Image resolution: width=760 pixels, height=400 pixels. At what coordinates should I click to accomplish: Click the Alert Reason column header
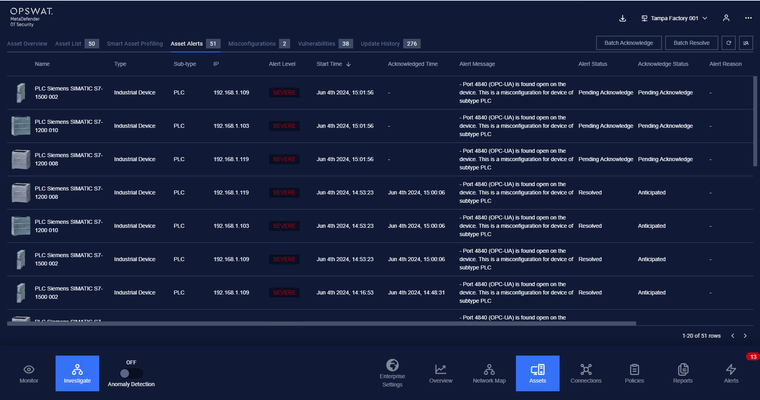tap(725, 64)
